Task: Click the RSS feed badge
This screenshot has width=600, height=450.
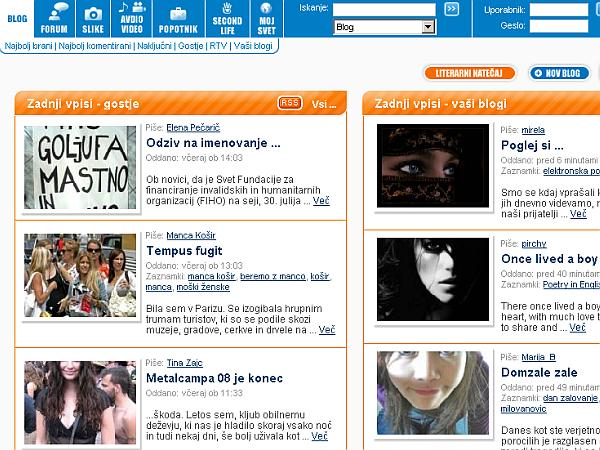Action: [x=290, y=103]
